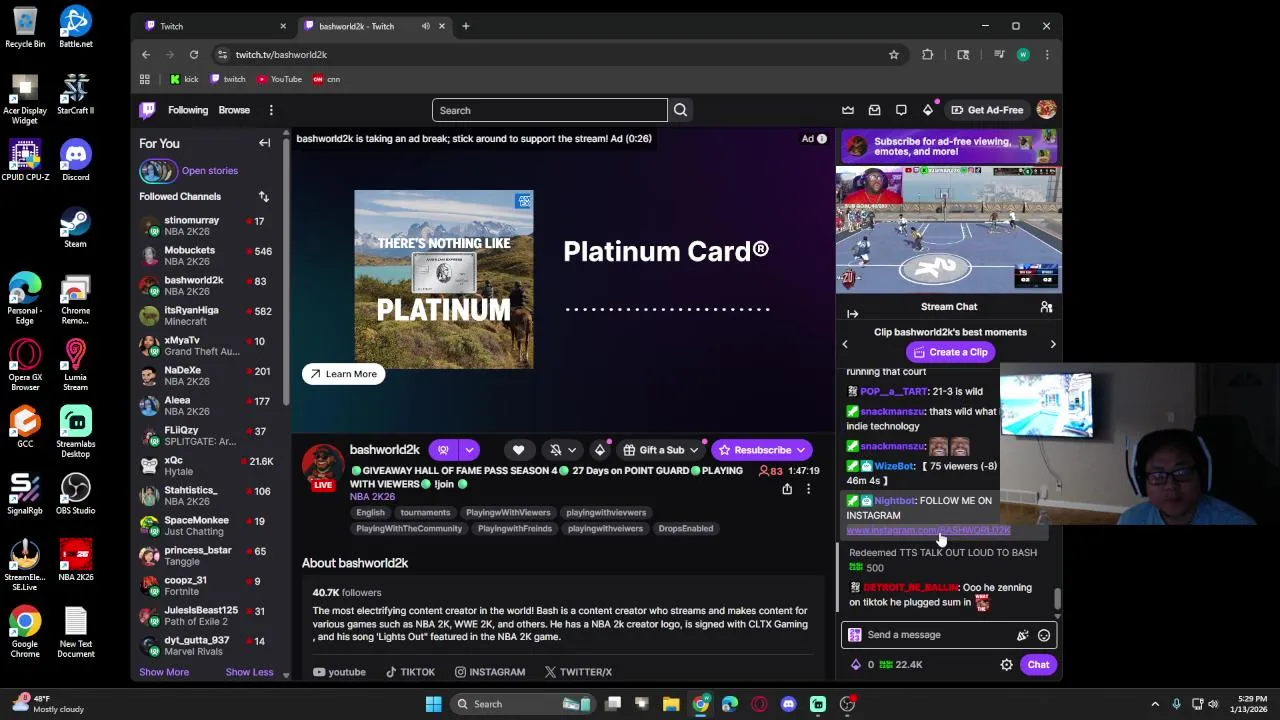The width and height of the screenshot is (1280, 720).
Task: Open the chat community users icon
Action: tap(1046, 307)
